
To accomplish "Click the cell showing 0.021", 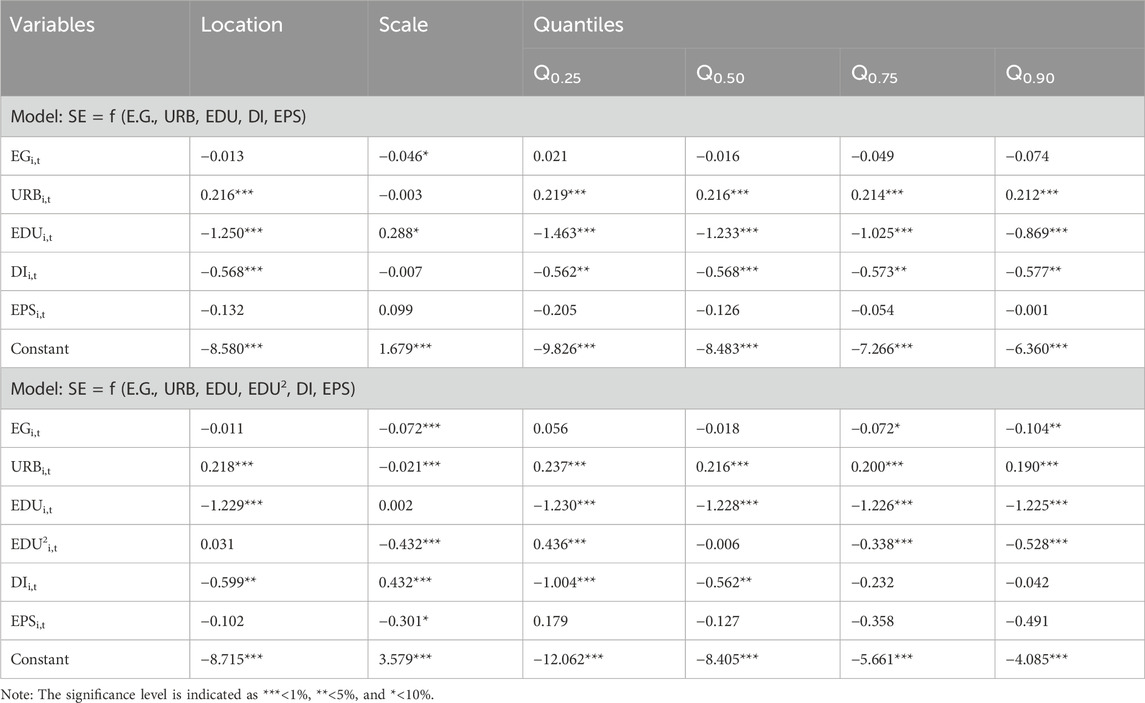I will tap(550, 156).
